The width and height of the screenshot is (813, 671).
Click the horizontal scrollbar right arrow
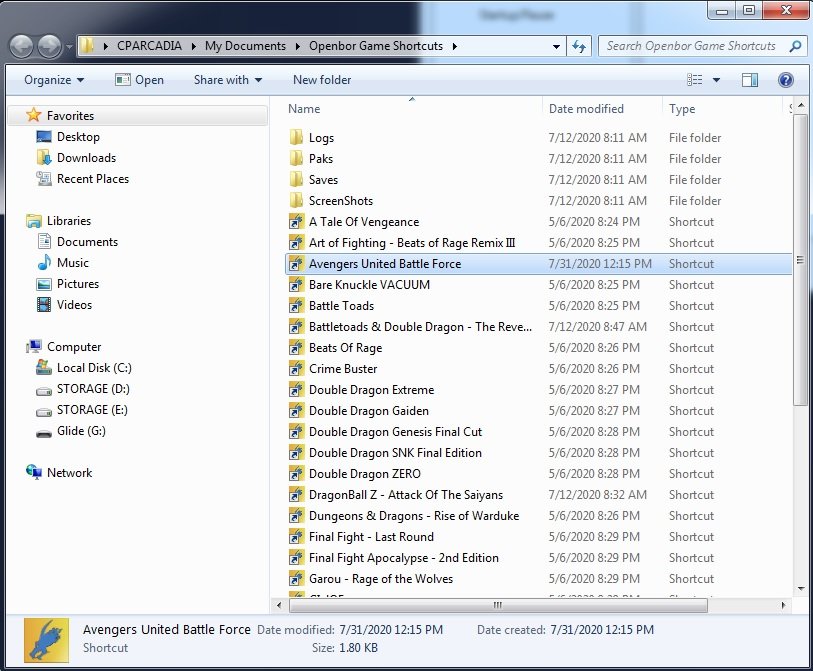(x=783, y=605)
